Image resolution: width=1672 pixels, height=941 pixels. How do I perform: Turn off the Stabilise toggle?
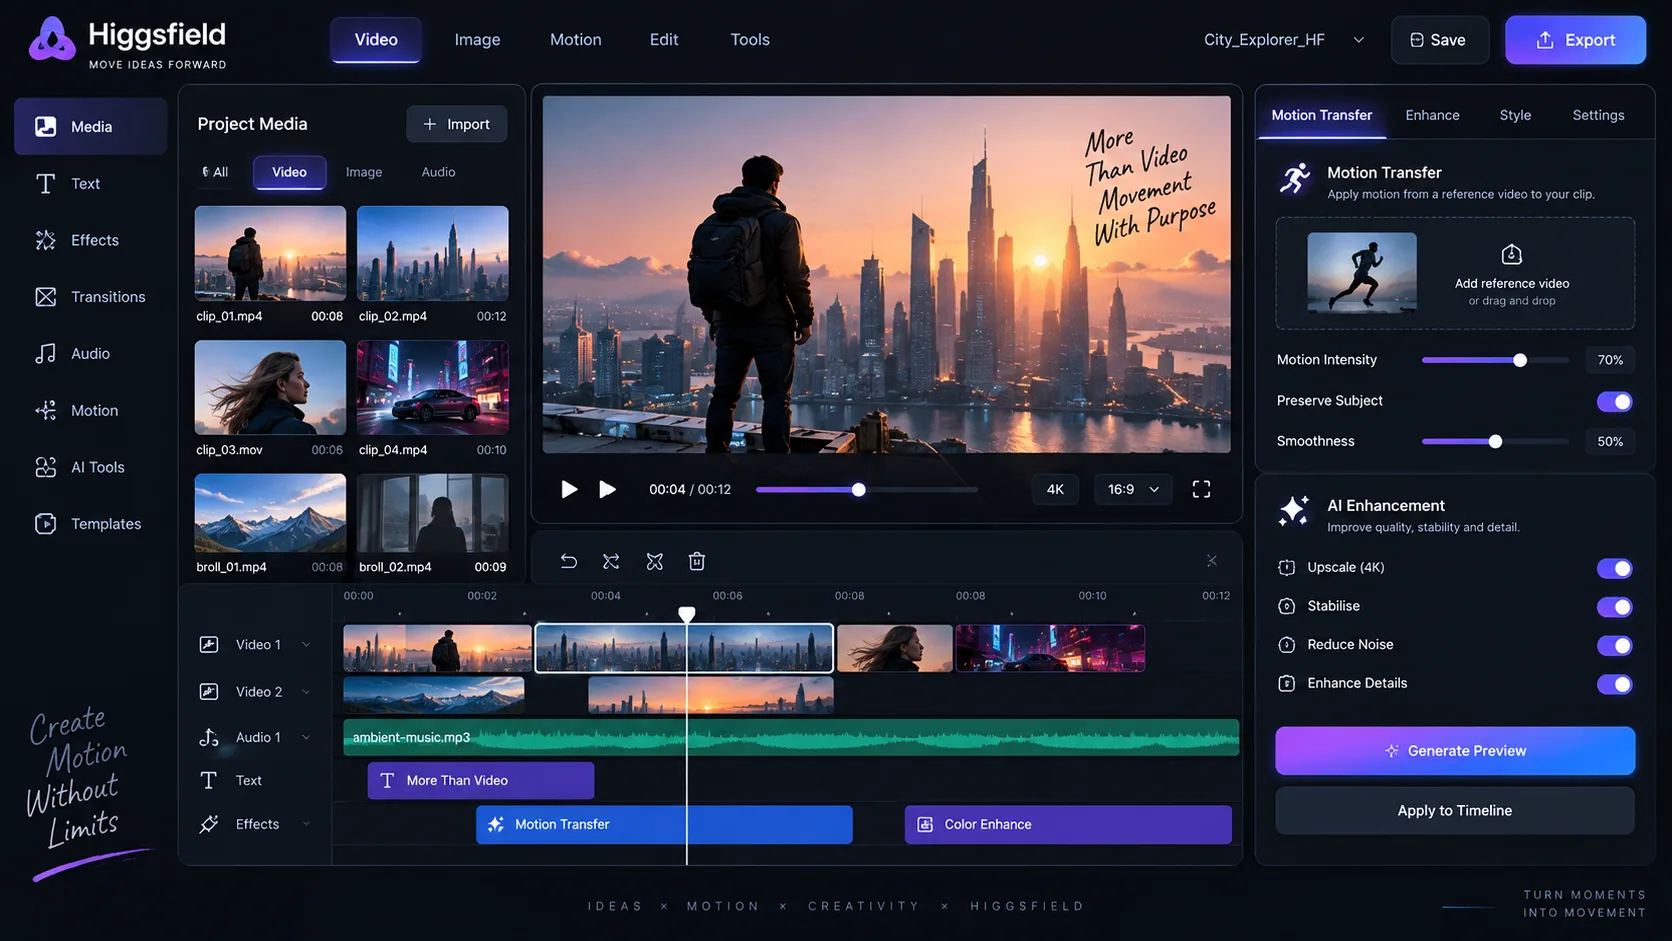click(1614, 607)
